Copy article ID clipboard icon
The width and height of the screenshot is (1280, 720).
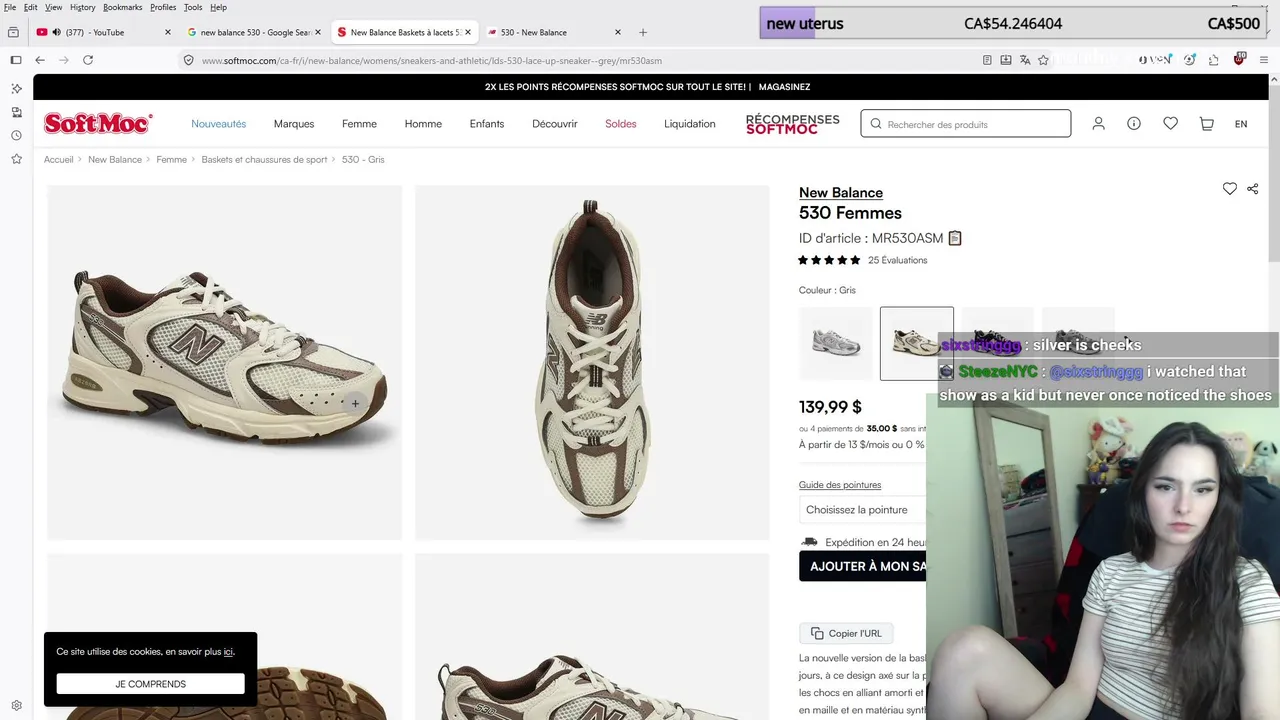tap(955, 238)
